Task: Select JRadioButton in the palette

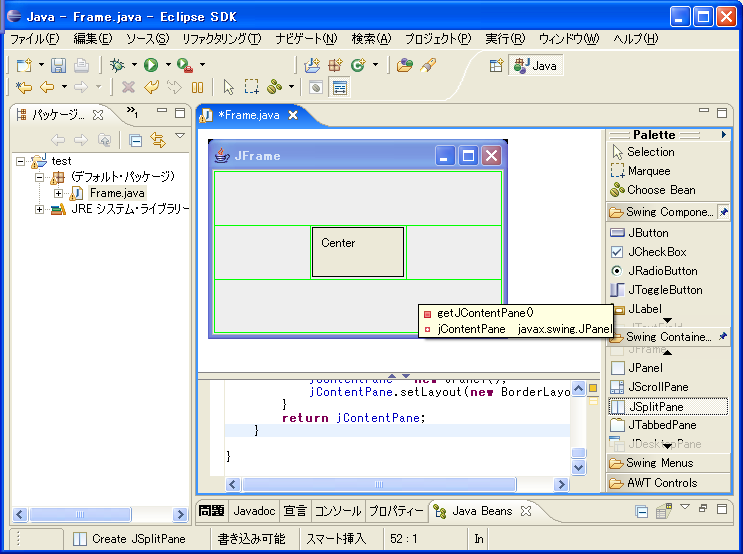Action: point(668,271)
